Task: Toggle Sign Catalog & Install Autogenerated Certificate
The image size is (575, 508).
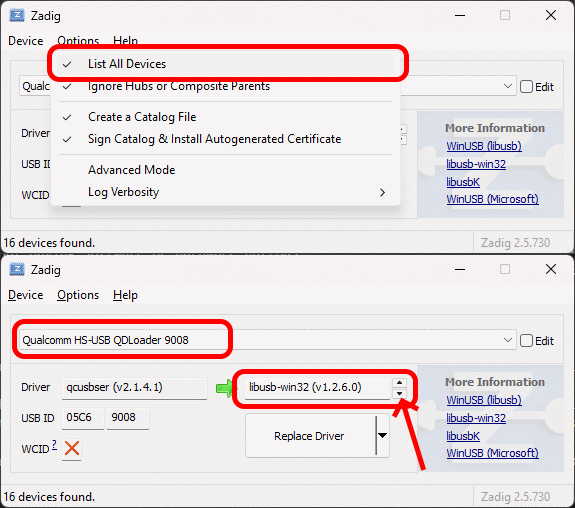Action: (x=226, y=139)
